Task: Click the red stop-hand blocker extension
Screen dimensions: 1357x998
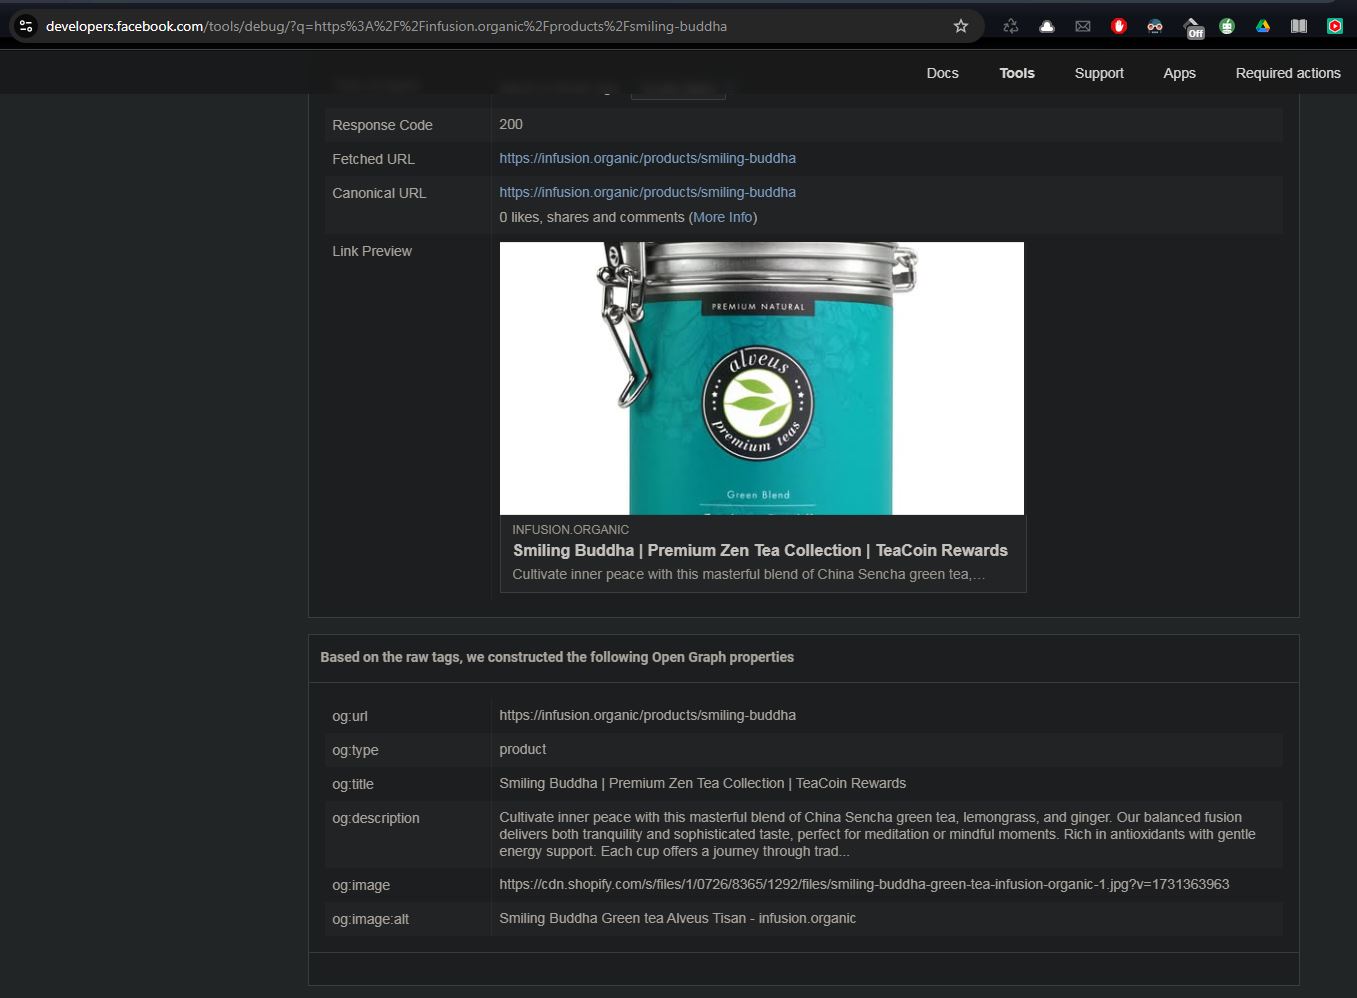Action: (x=1119, y=26)
